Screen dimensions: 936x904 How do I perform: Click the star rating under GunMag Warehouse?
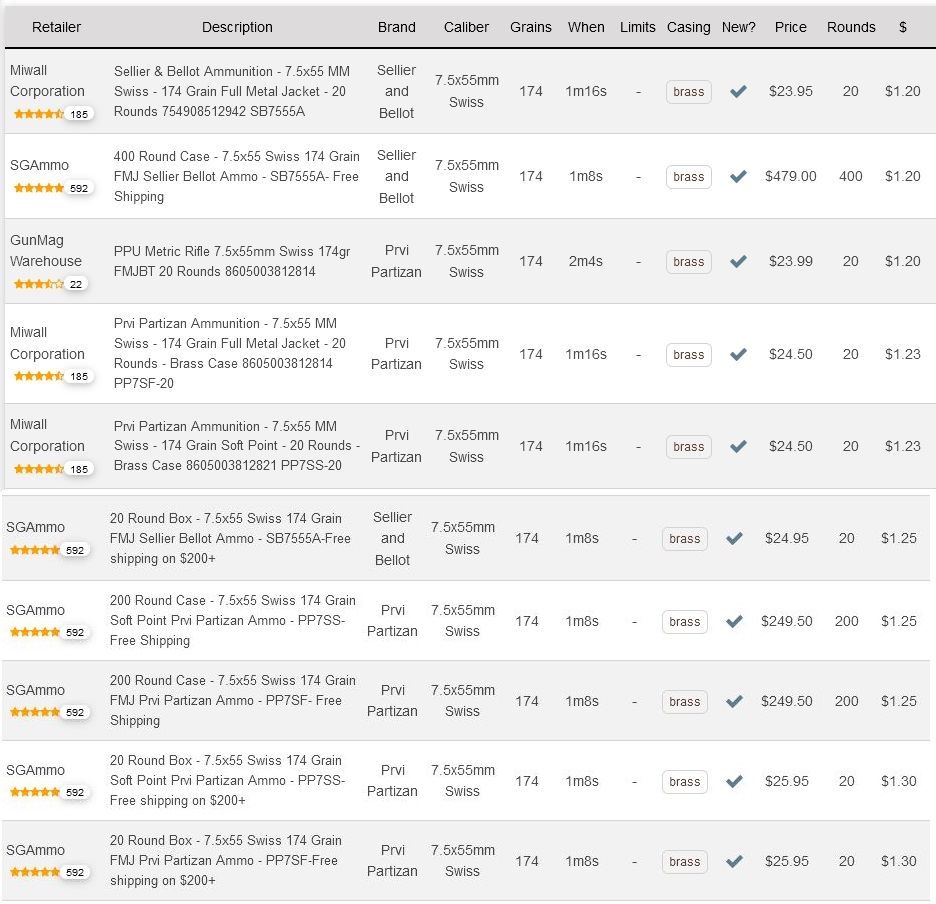(x=37, y=284)
